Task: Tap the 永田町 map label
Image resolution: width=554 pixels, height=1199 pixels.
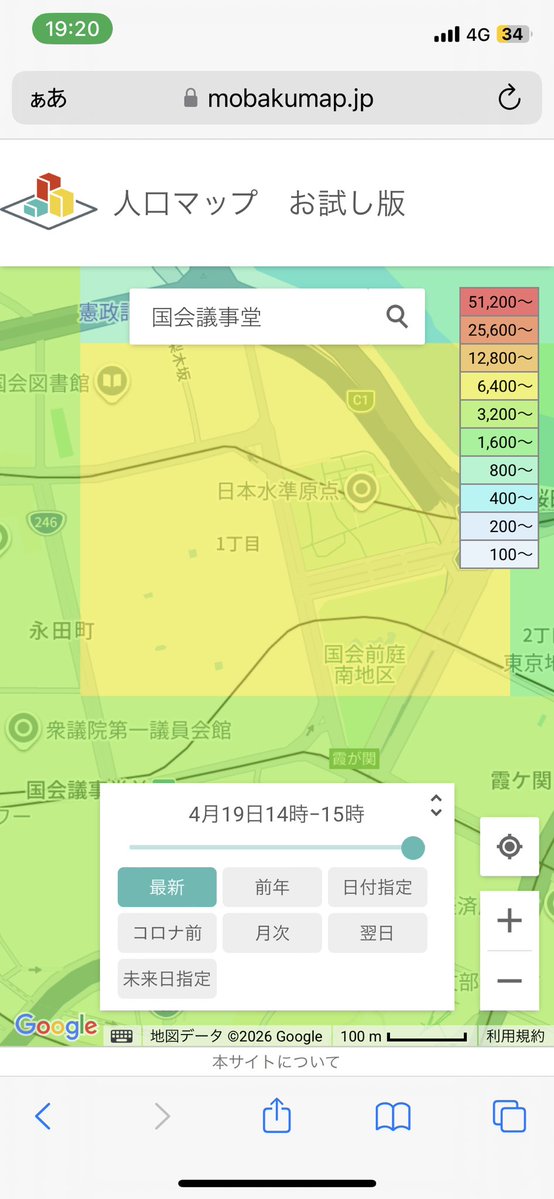Action: (x=62, y=631)
